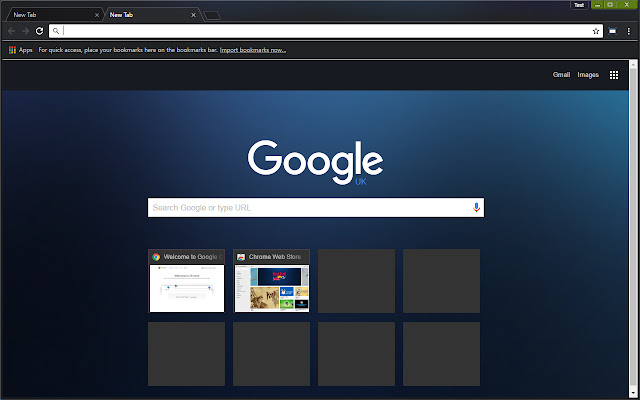
Task: Click the extension icon beside the star
Action: (612, 31)
